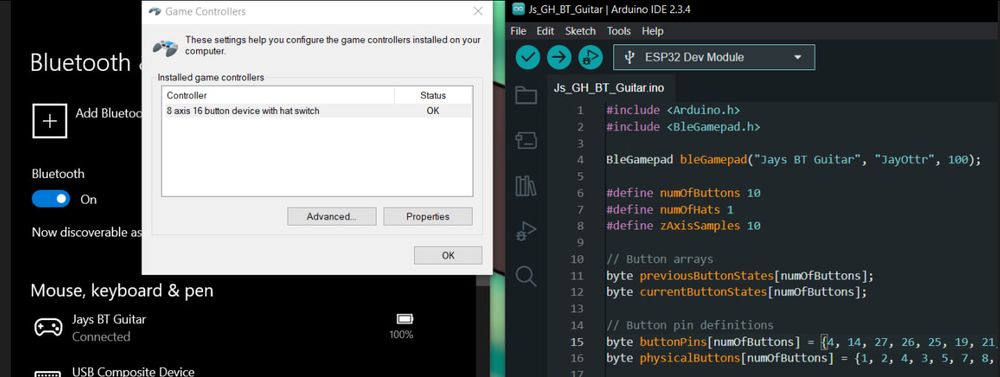Open the Edit menu in Arduino IDE
The width and height of the screenshot is (1000, 377).
click(x=545, y=31)
